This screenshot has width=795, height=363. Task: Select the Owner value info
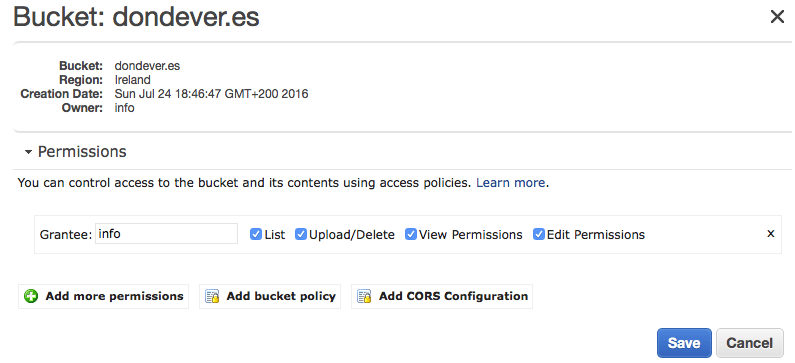click(124, 107)
